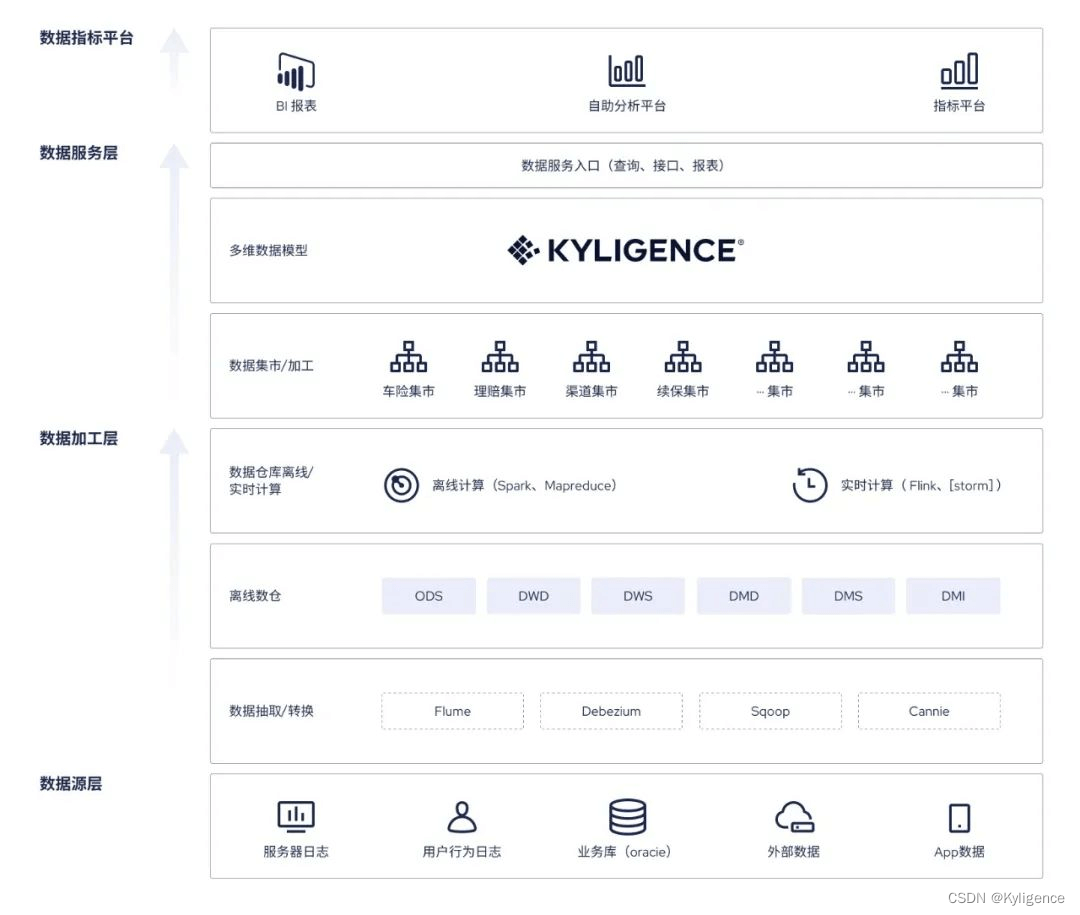Click the Flume dashed box
This screenshot has height=915, width=1080.
pyautogui.click(x=453, y=711)
